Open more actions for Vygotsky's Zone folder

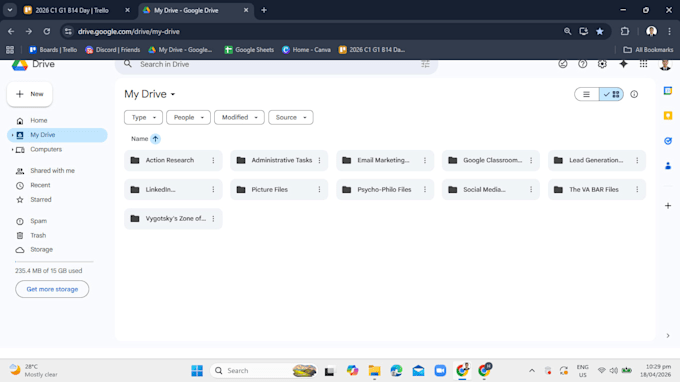pyautogui.click(x=213, y=219)
